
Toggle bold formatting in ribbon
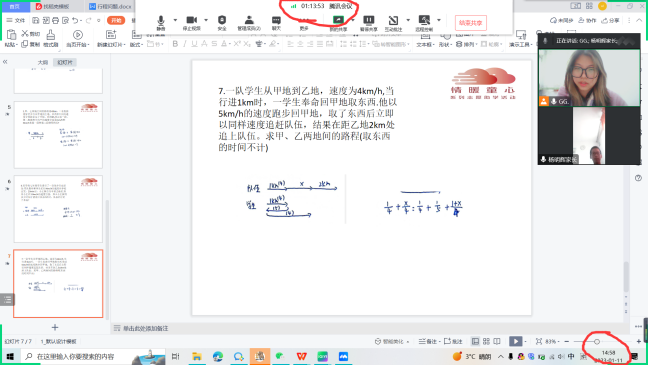[x=175, y=43]
